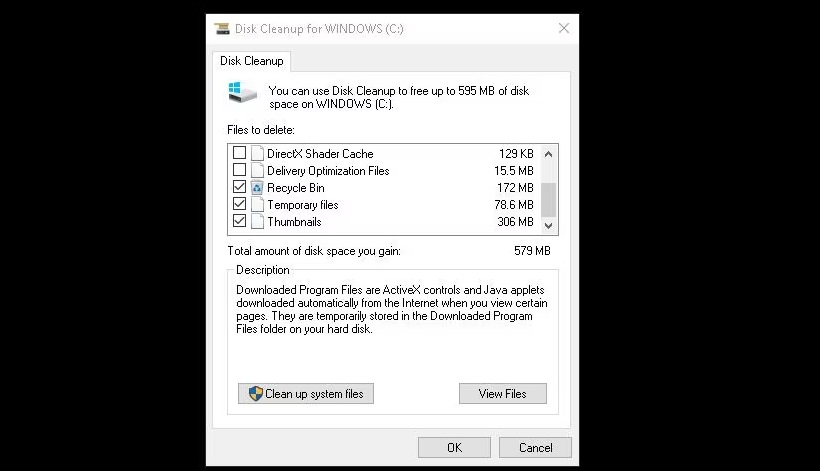The width and height of the screenshot is (820, 471).
Task: Click the list scroll down arrow
Action: coord(548,226)
